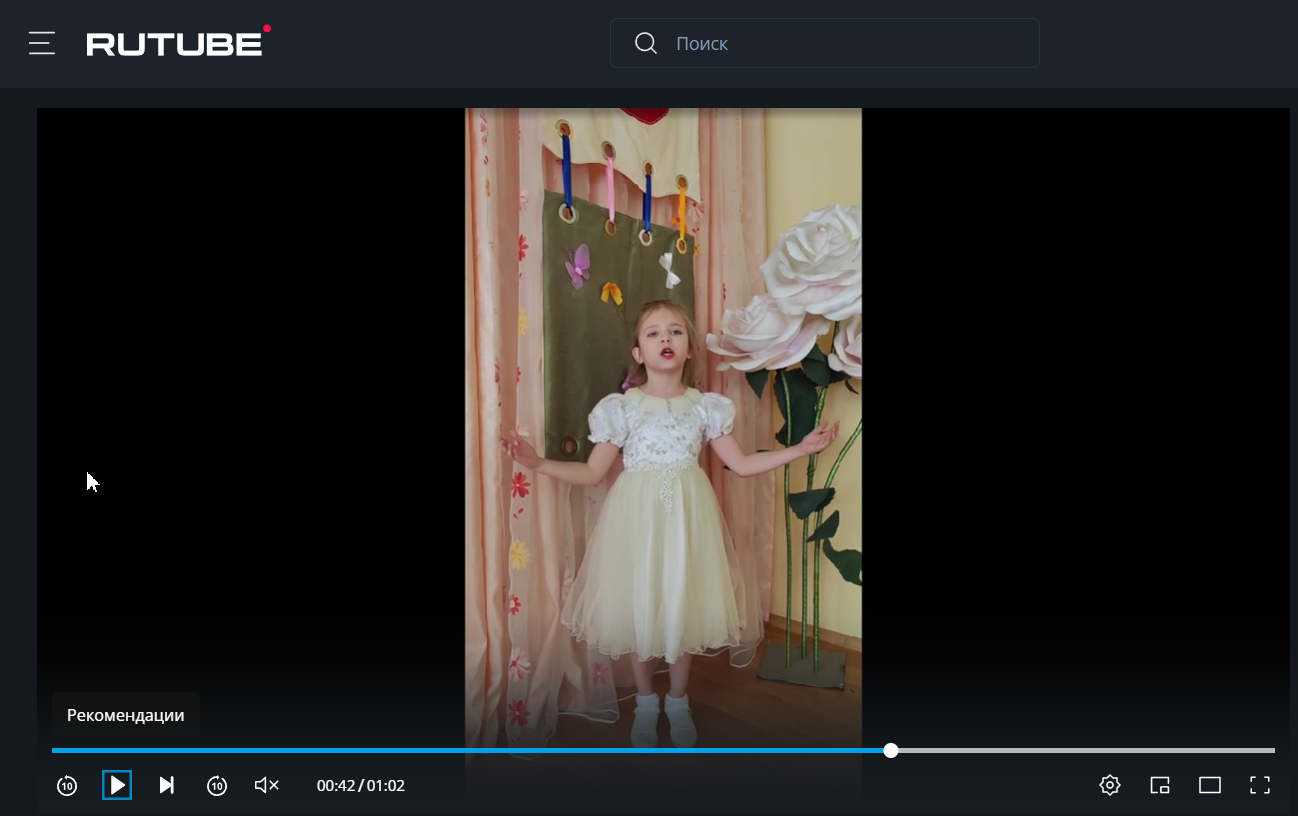Viewport: 1298px width, 816px height.
Task: Enable picture-in-picture mode
Action: point(1160,785)
